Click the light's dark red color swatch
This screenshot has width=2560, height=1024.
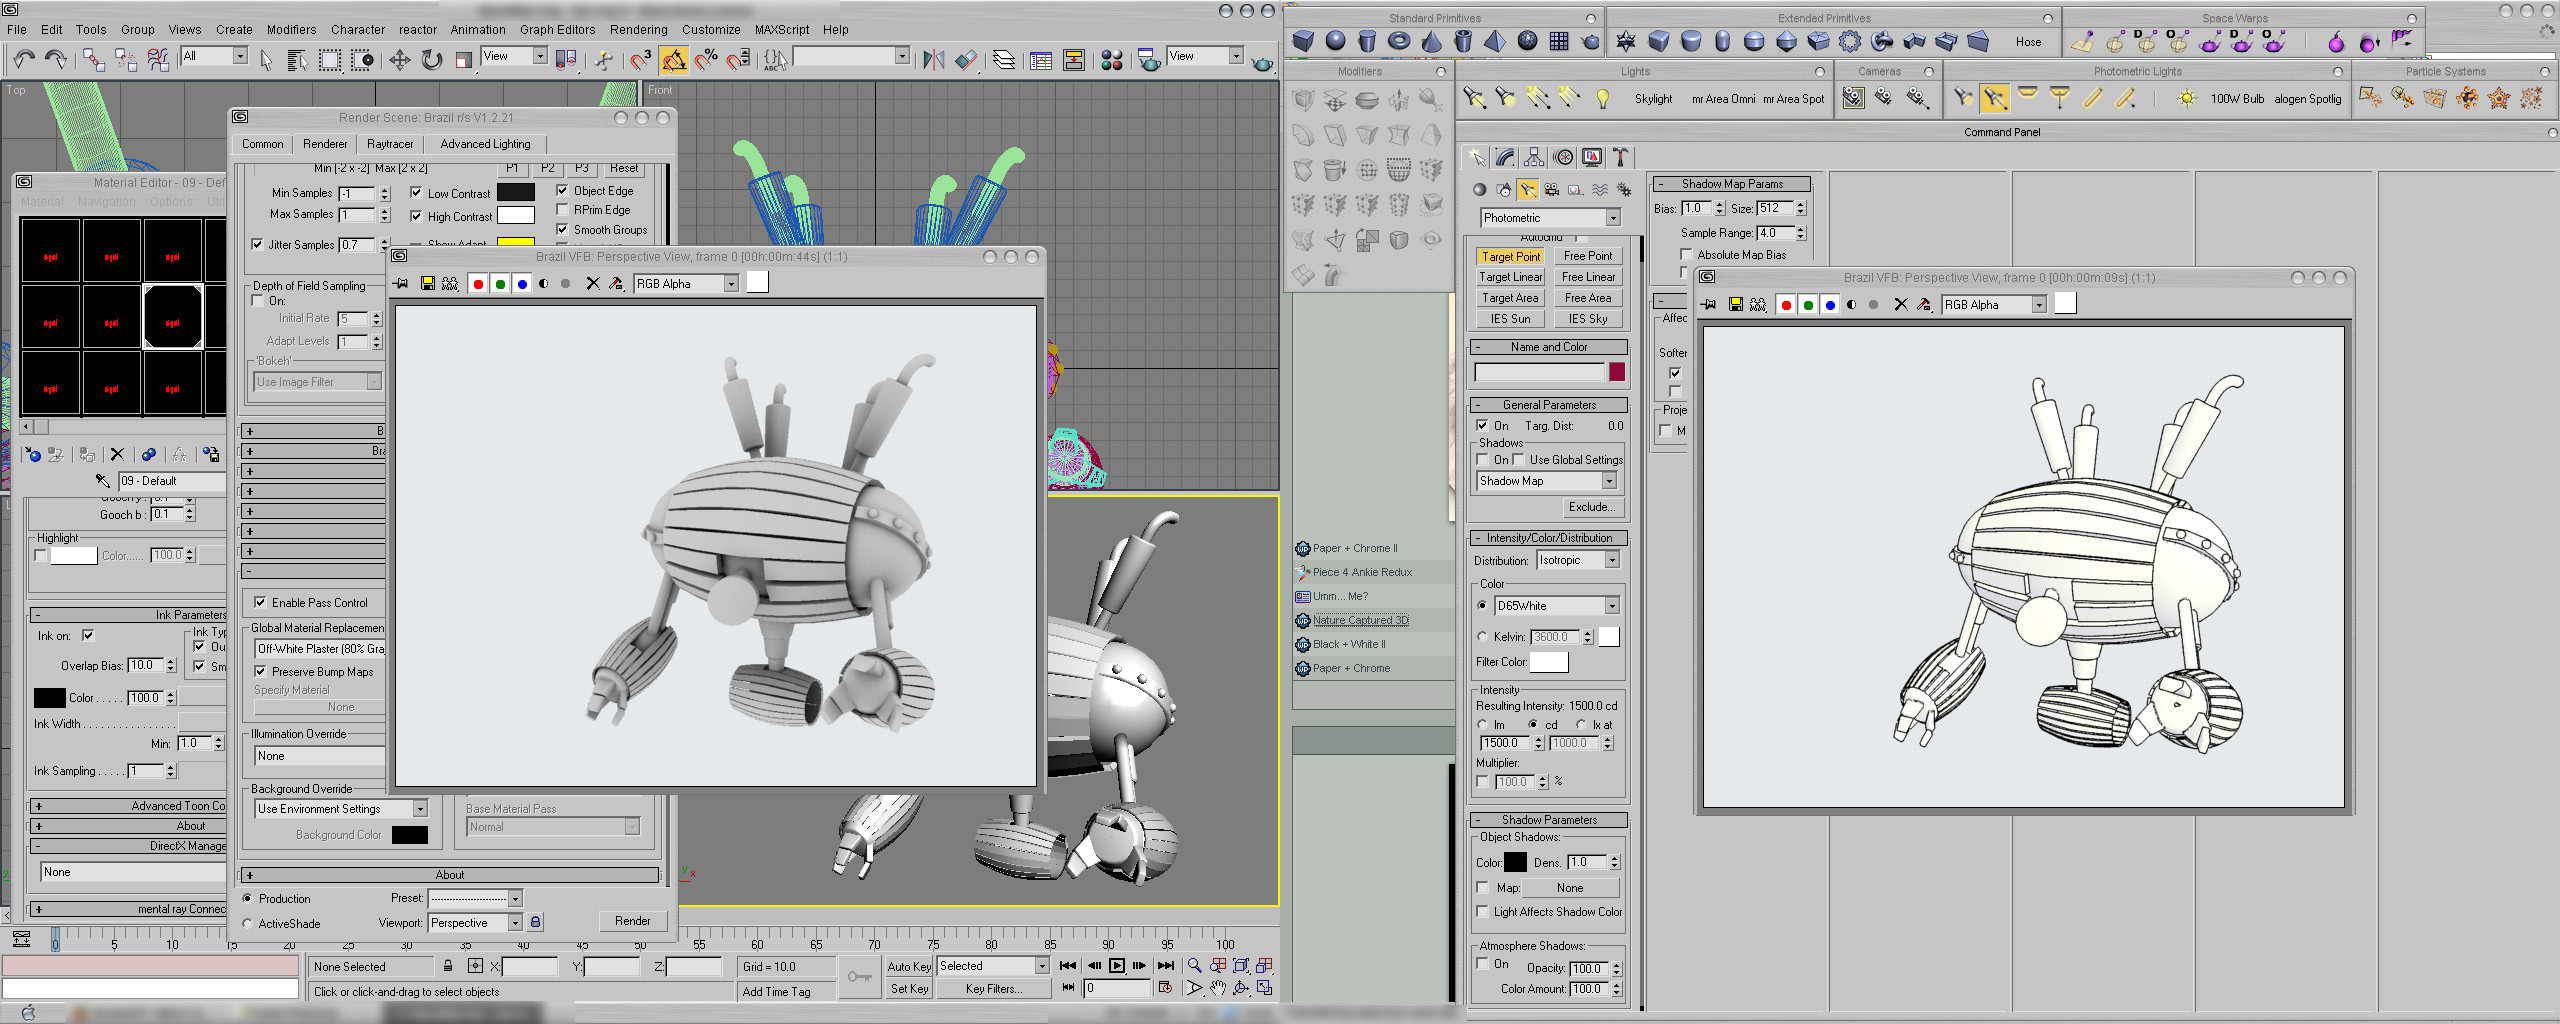(x=1617, y=372)
